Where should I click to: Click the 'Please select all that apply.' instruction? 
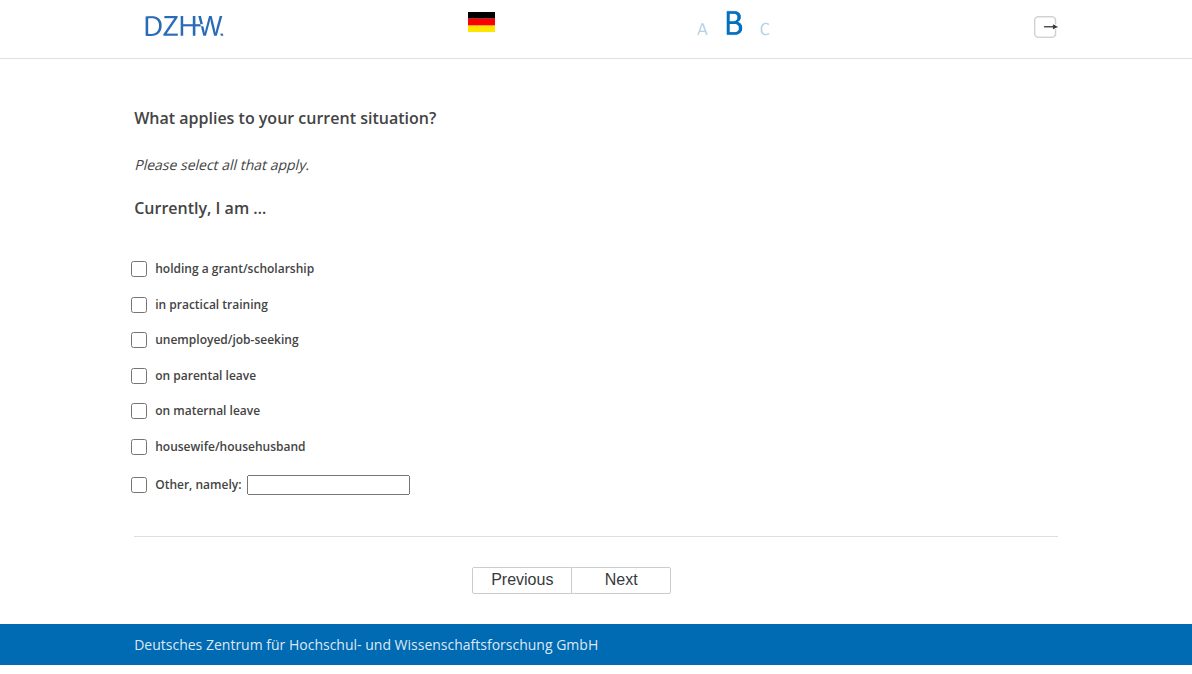click(x=222, y=166)
